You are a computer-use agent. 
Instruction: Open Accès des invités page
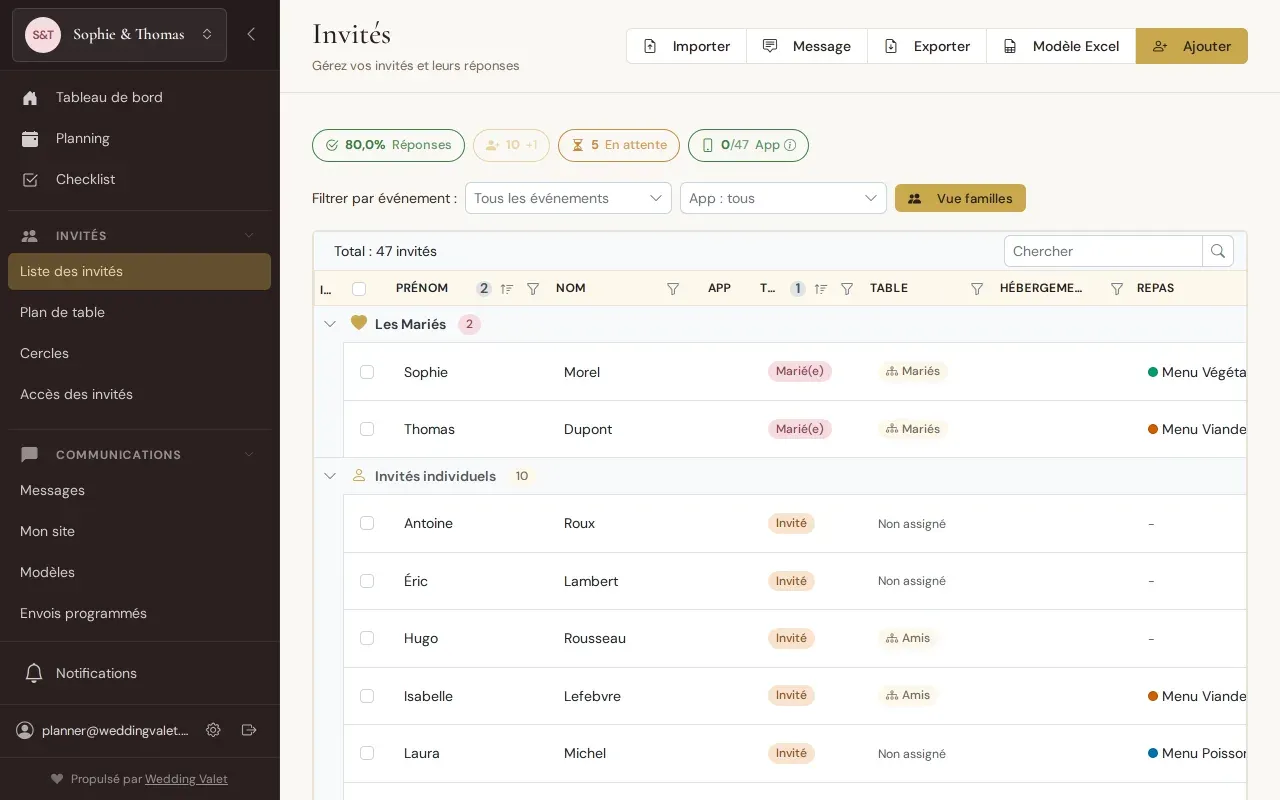point(139,394)
